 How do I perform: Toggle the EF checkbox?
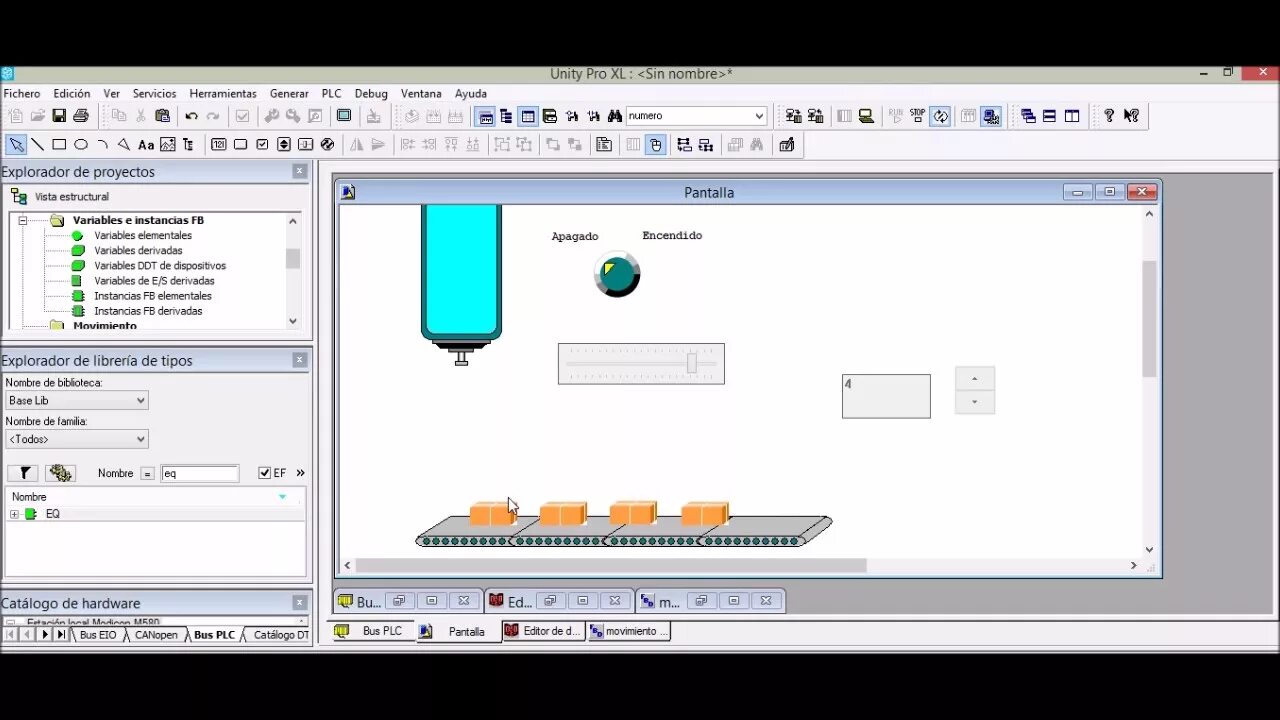pyautogui.click(x=265, y=473)
